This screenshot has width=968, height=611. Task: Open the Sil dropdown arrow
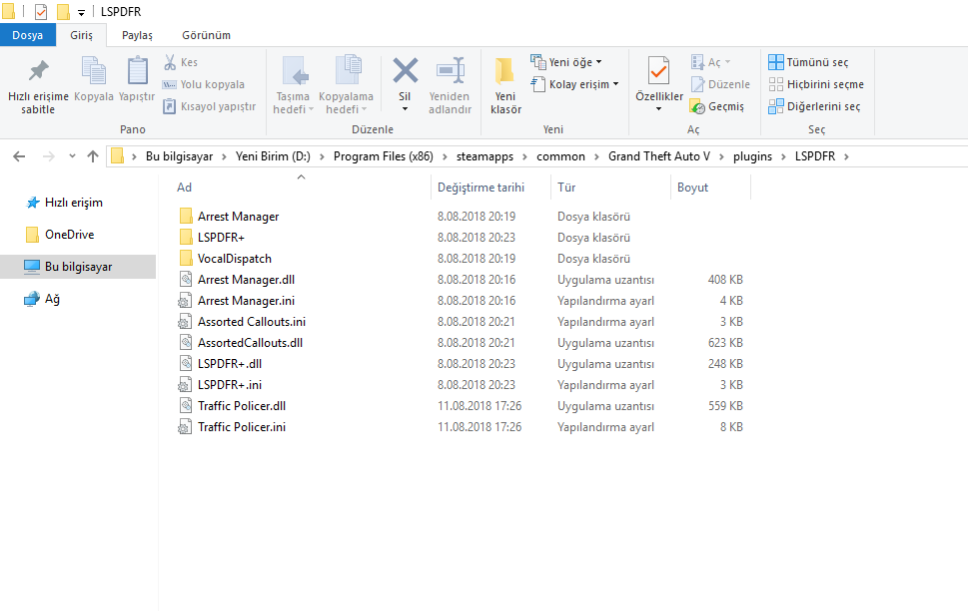(405, 109)
